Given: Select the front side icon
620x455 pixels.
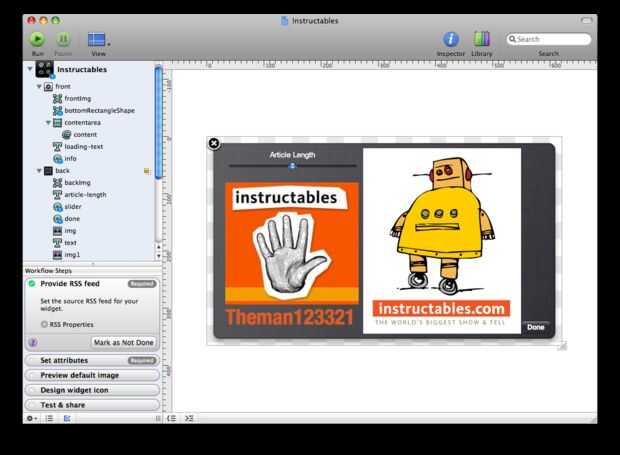Looking at the screenshot, I should click(48, 87).
